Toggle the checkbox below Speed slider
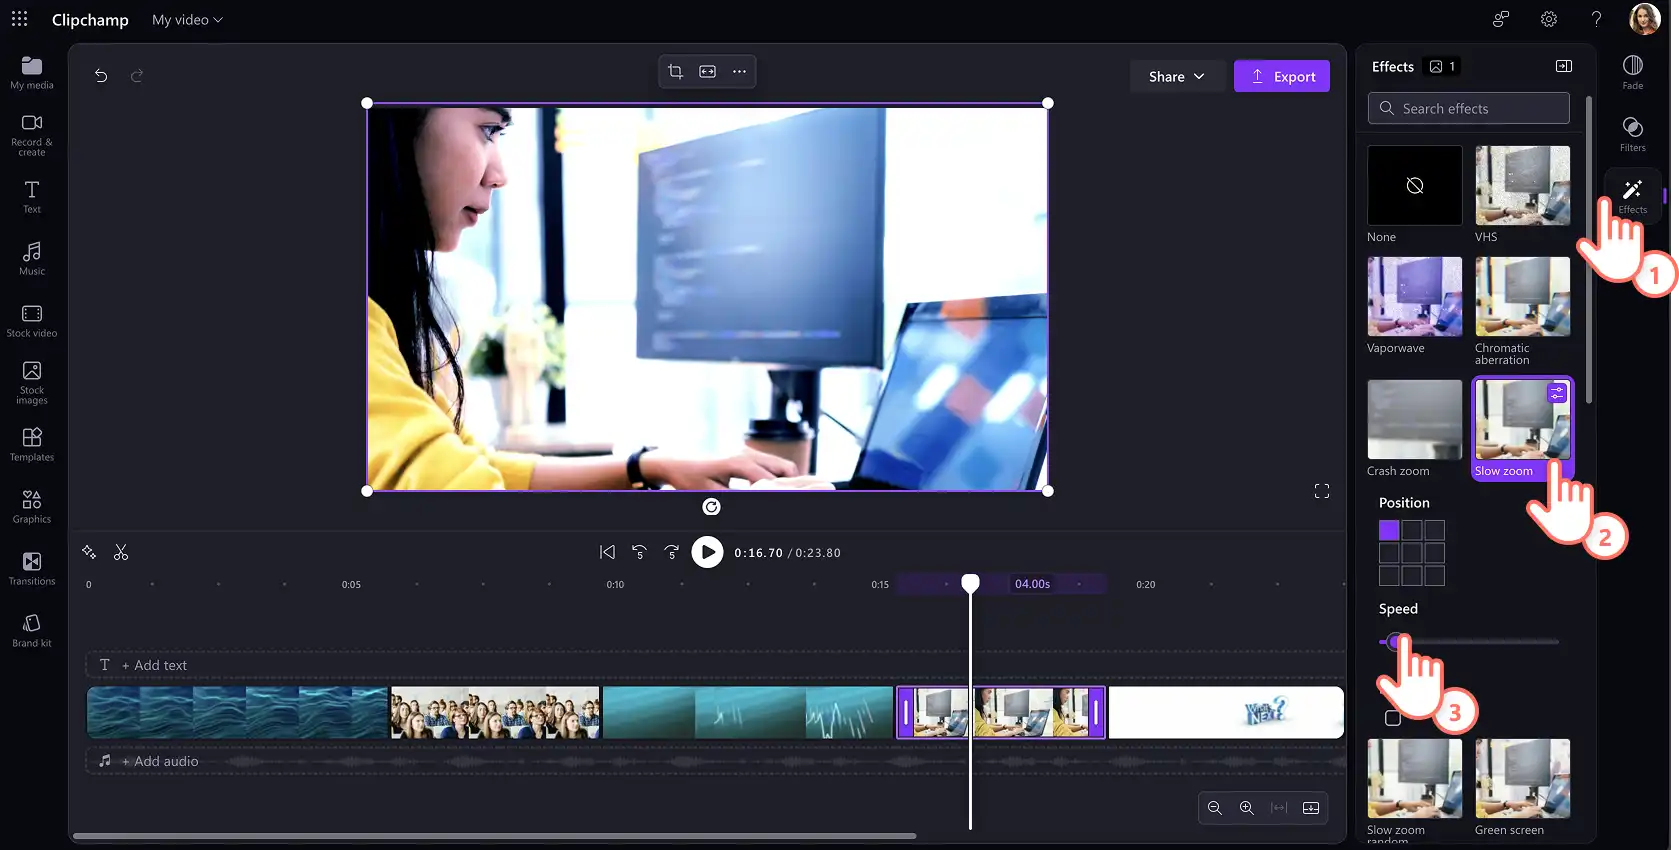Image resolution: width=1679 pixels, height=850 pixels. (1393, 718)
